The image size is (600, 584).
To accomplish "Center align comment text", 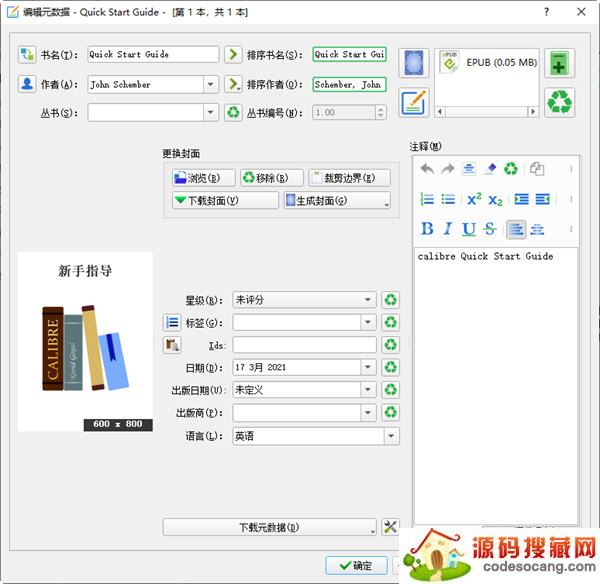I will 537,230.
